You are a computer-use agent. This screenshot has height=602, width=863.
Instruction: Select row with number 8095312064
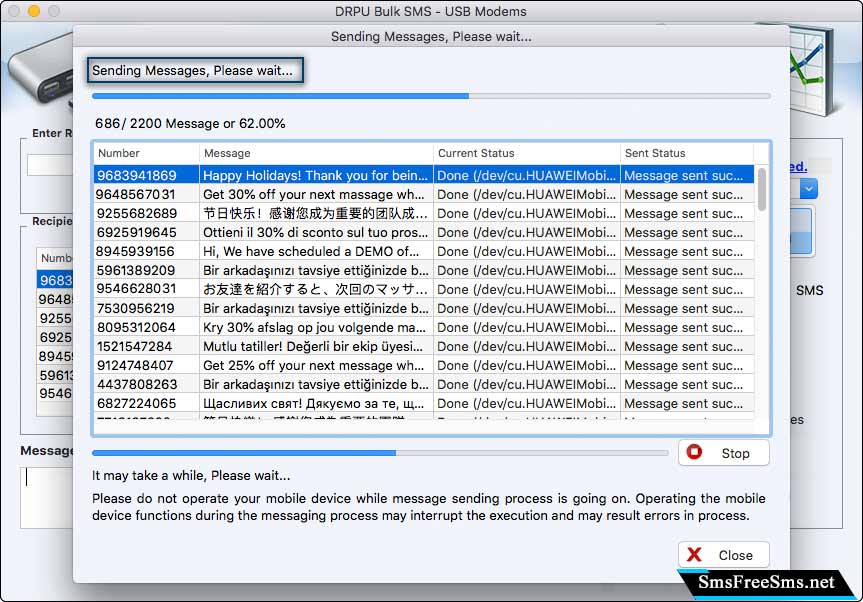click(423, 327)
